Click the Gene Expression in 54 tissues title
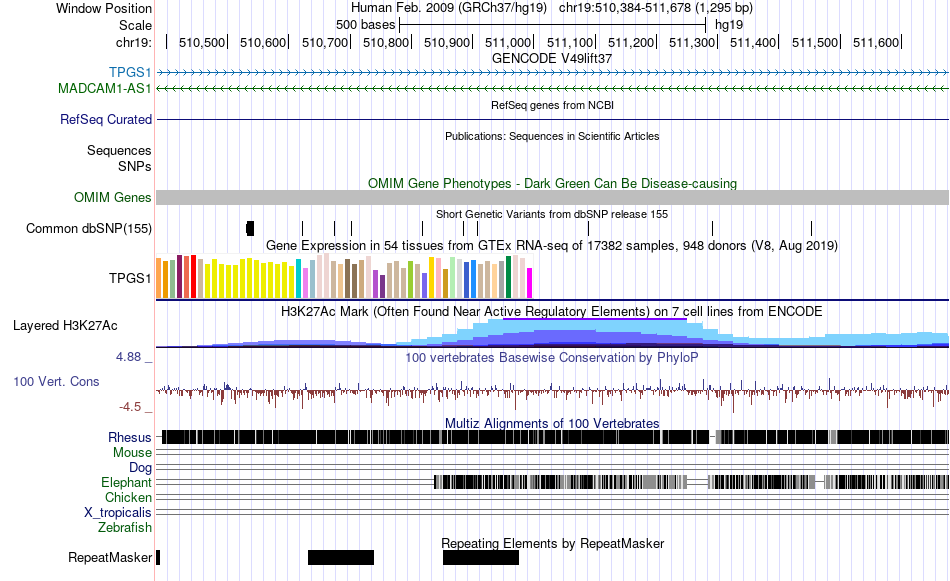The image size is (950, 581). (552, 245)
